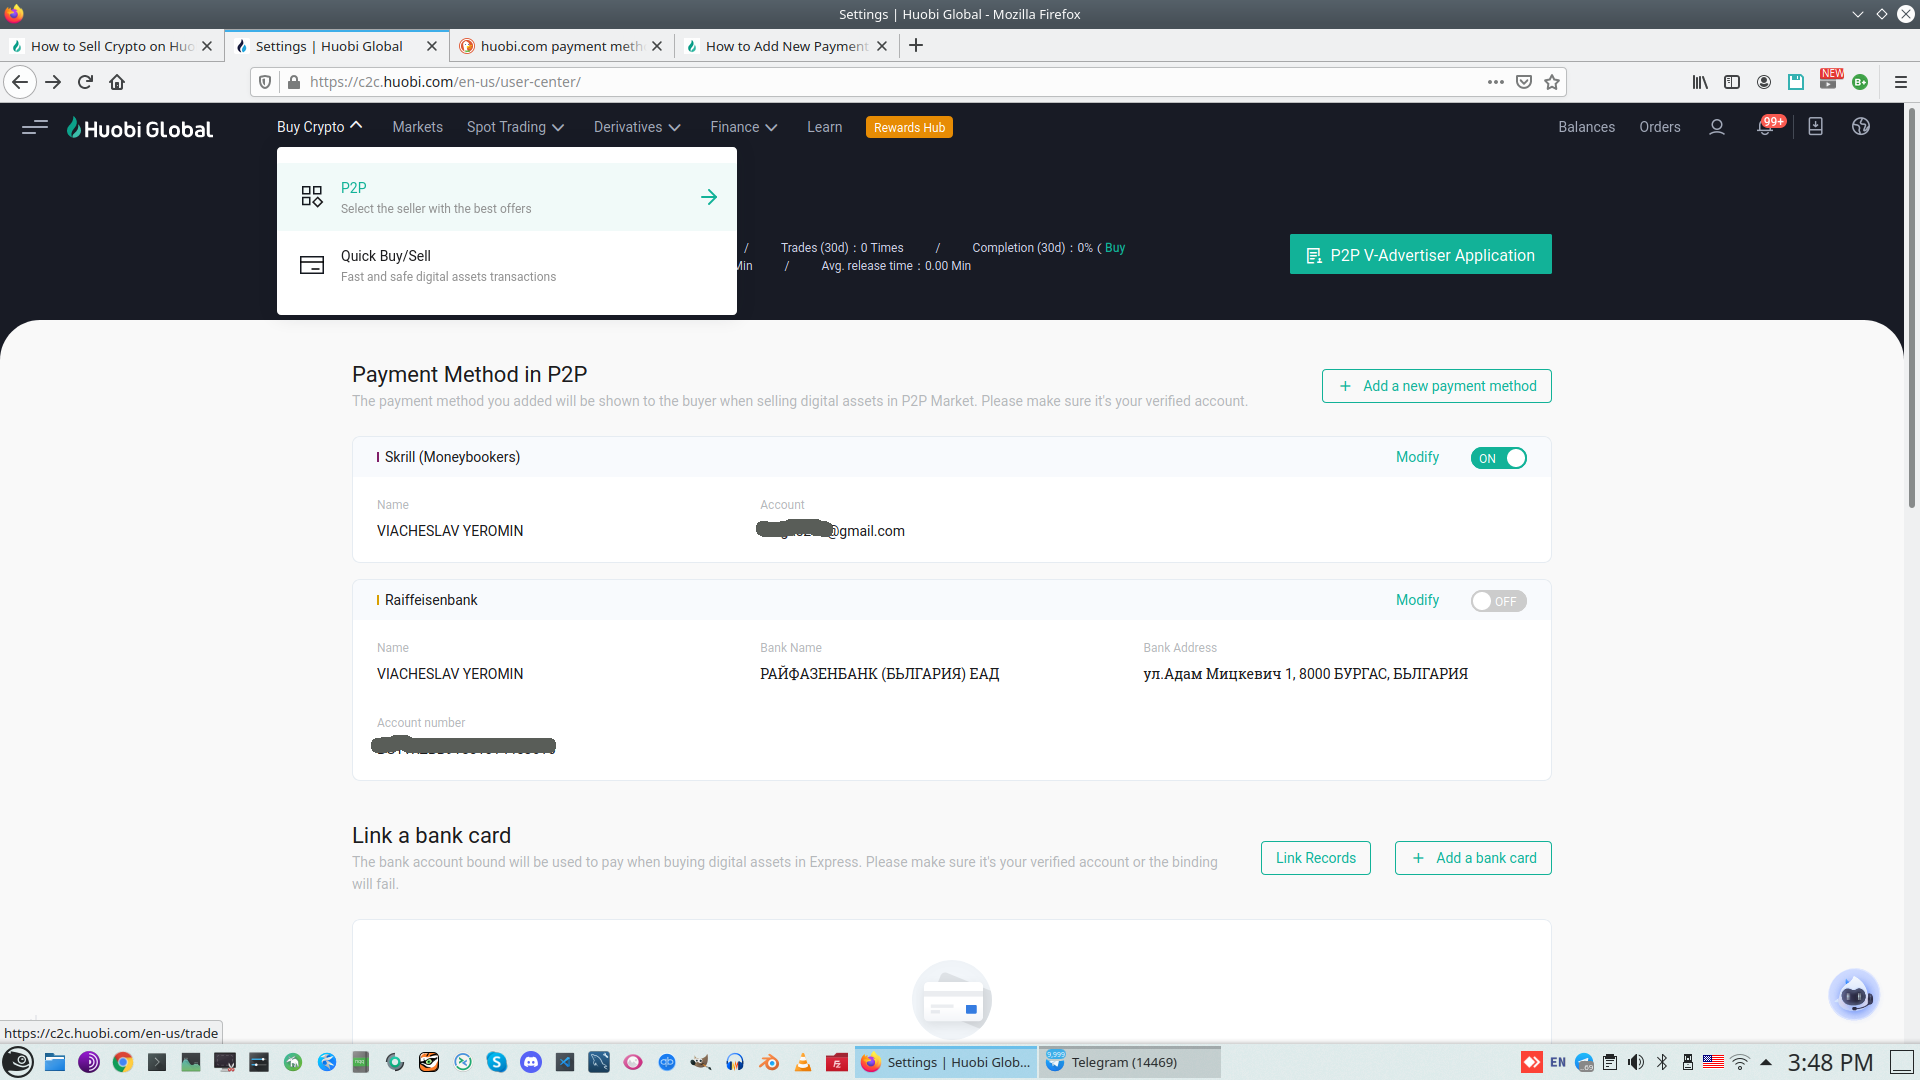Turn off the Skrill payment toggle
Screen dimensions: 1920x1080
tap(1498, 458)
